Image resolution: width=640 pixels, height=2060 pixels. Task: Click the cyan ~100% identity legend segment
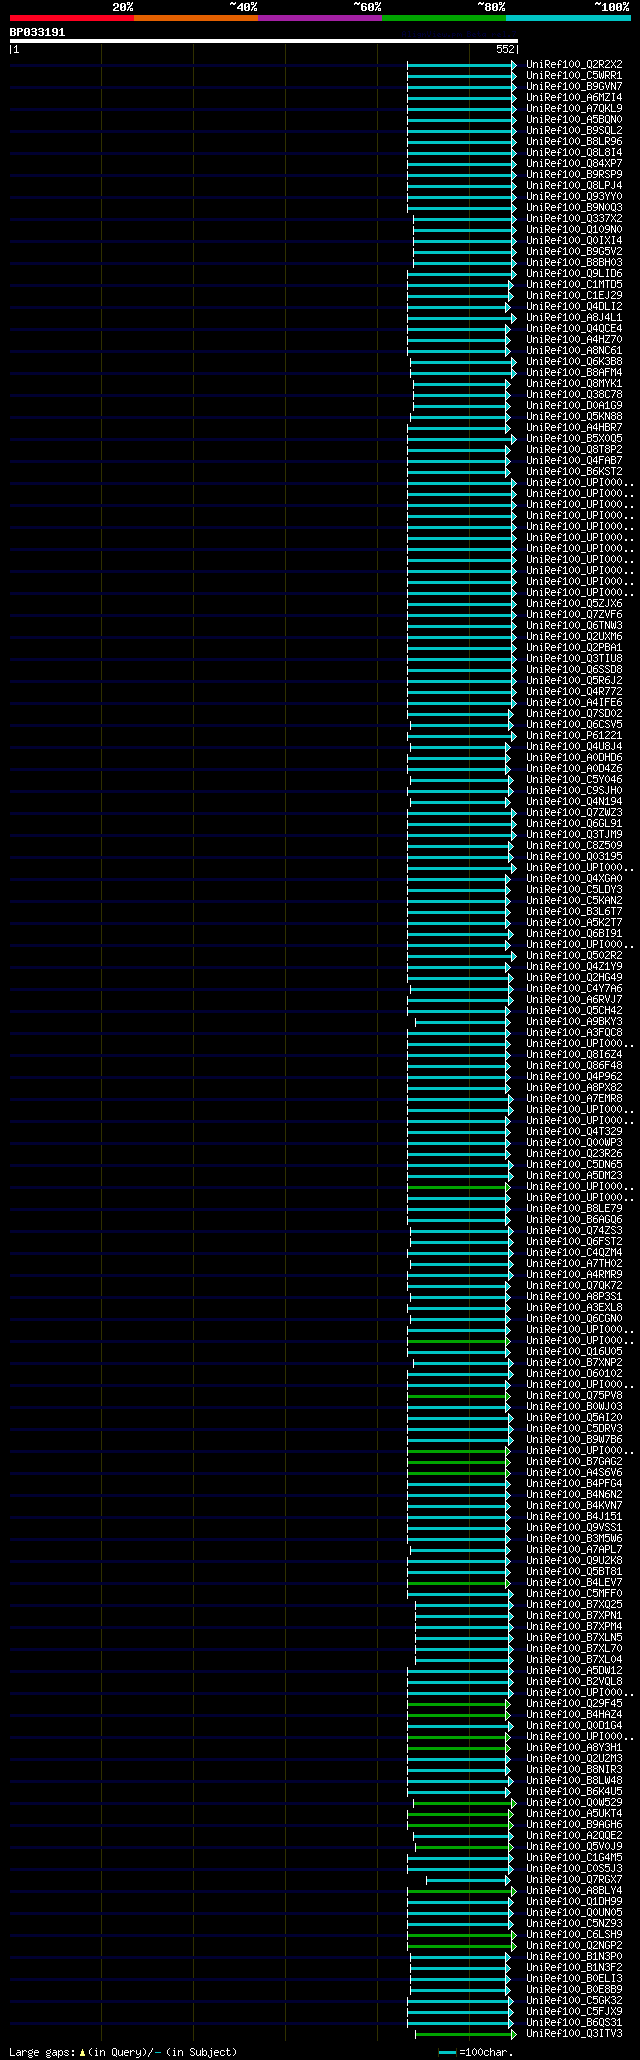pyautogui.click(x=568, y=18)
